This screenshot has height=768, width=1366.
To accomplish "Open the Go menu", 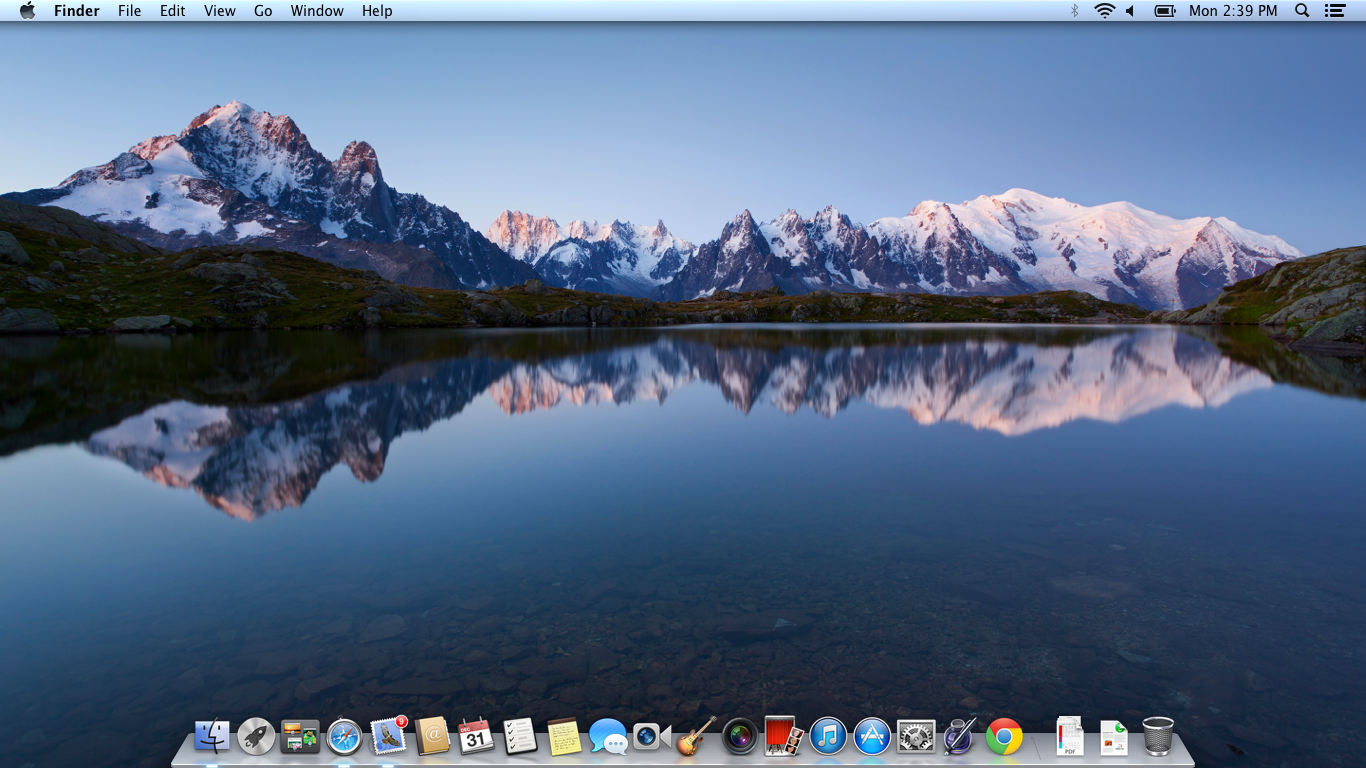I will click(263, 11).
